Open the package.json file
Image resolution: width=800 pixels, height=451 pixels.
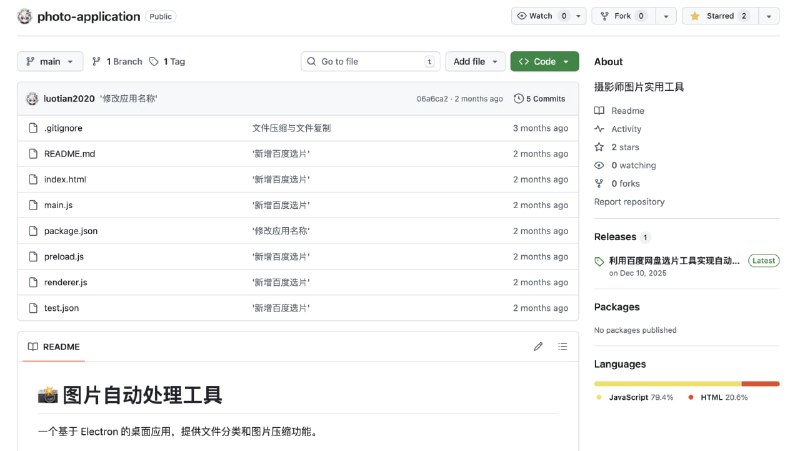pos(70,231)
